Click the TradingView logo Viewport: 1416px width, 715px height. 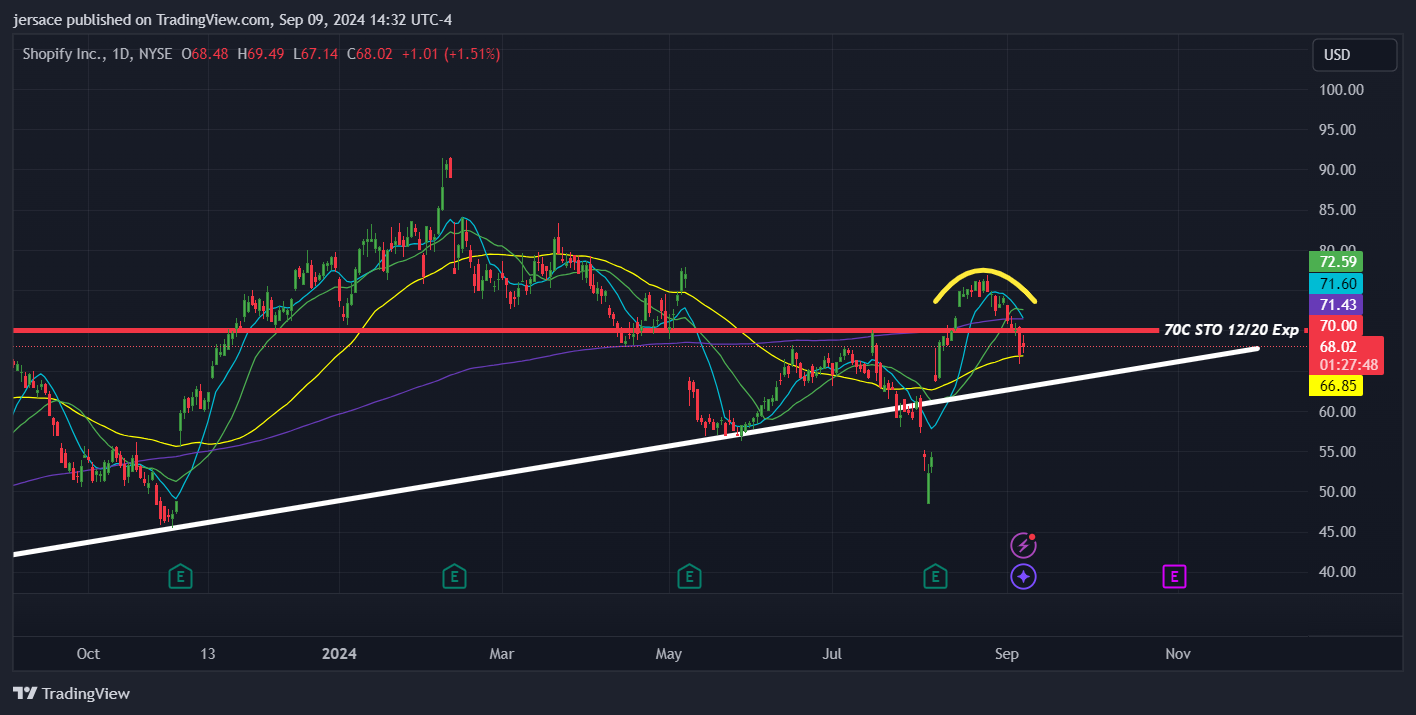(71, 694)
